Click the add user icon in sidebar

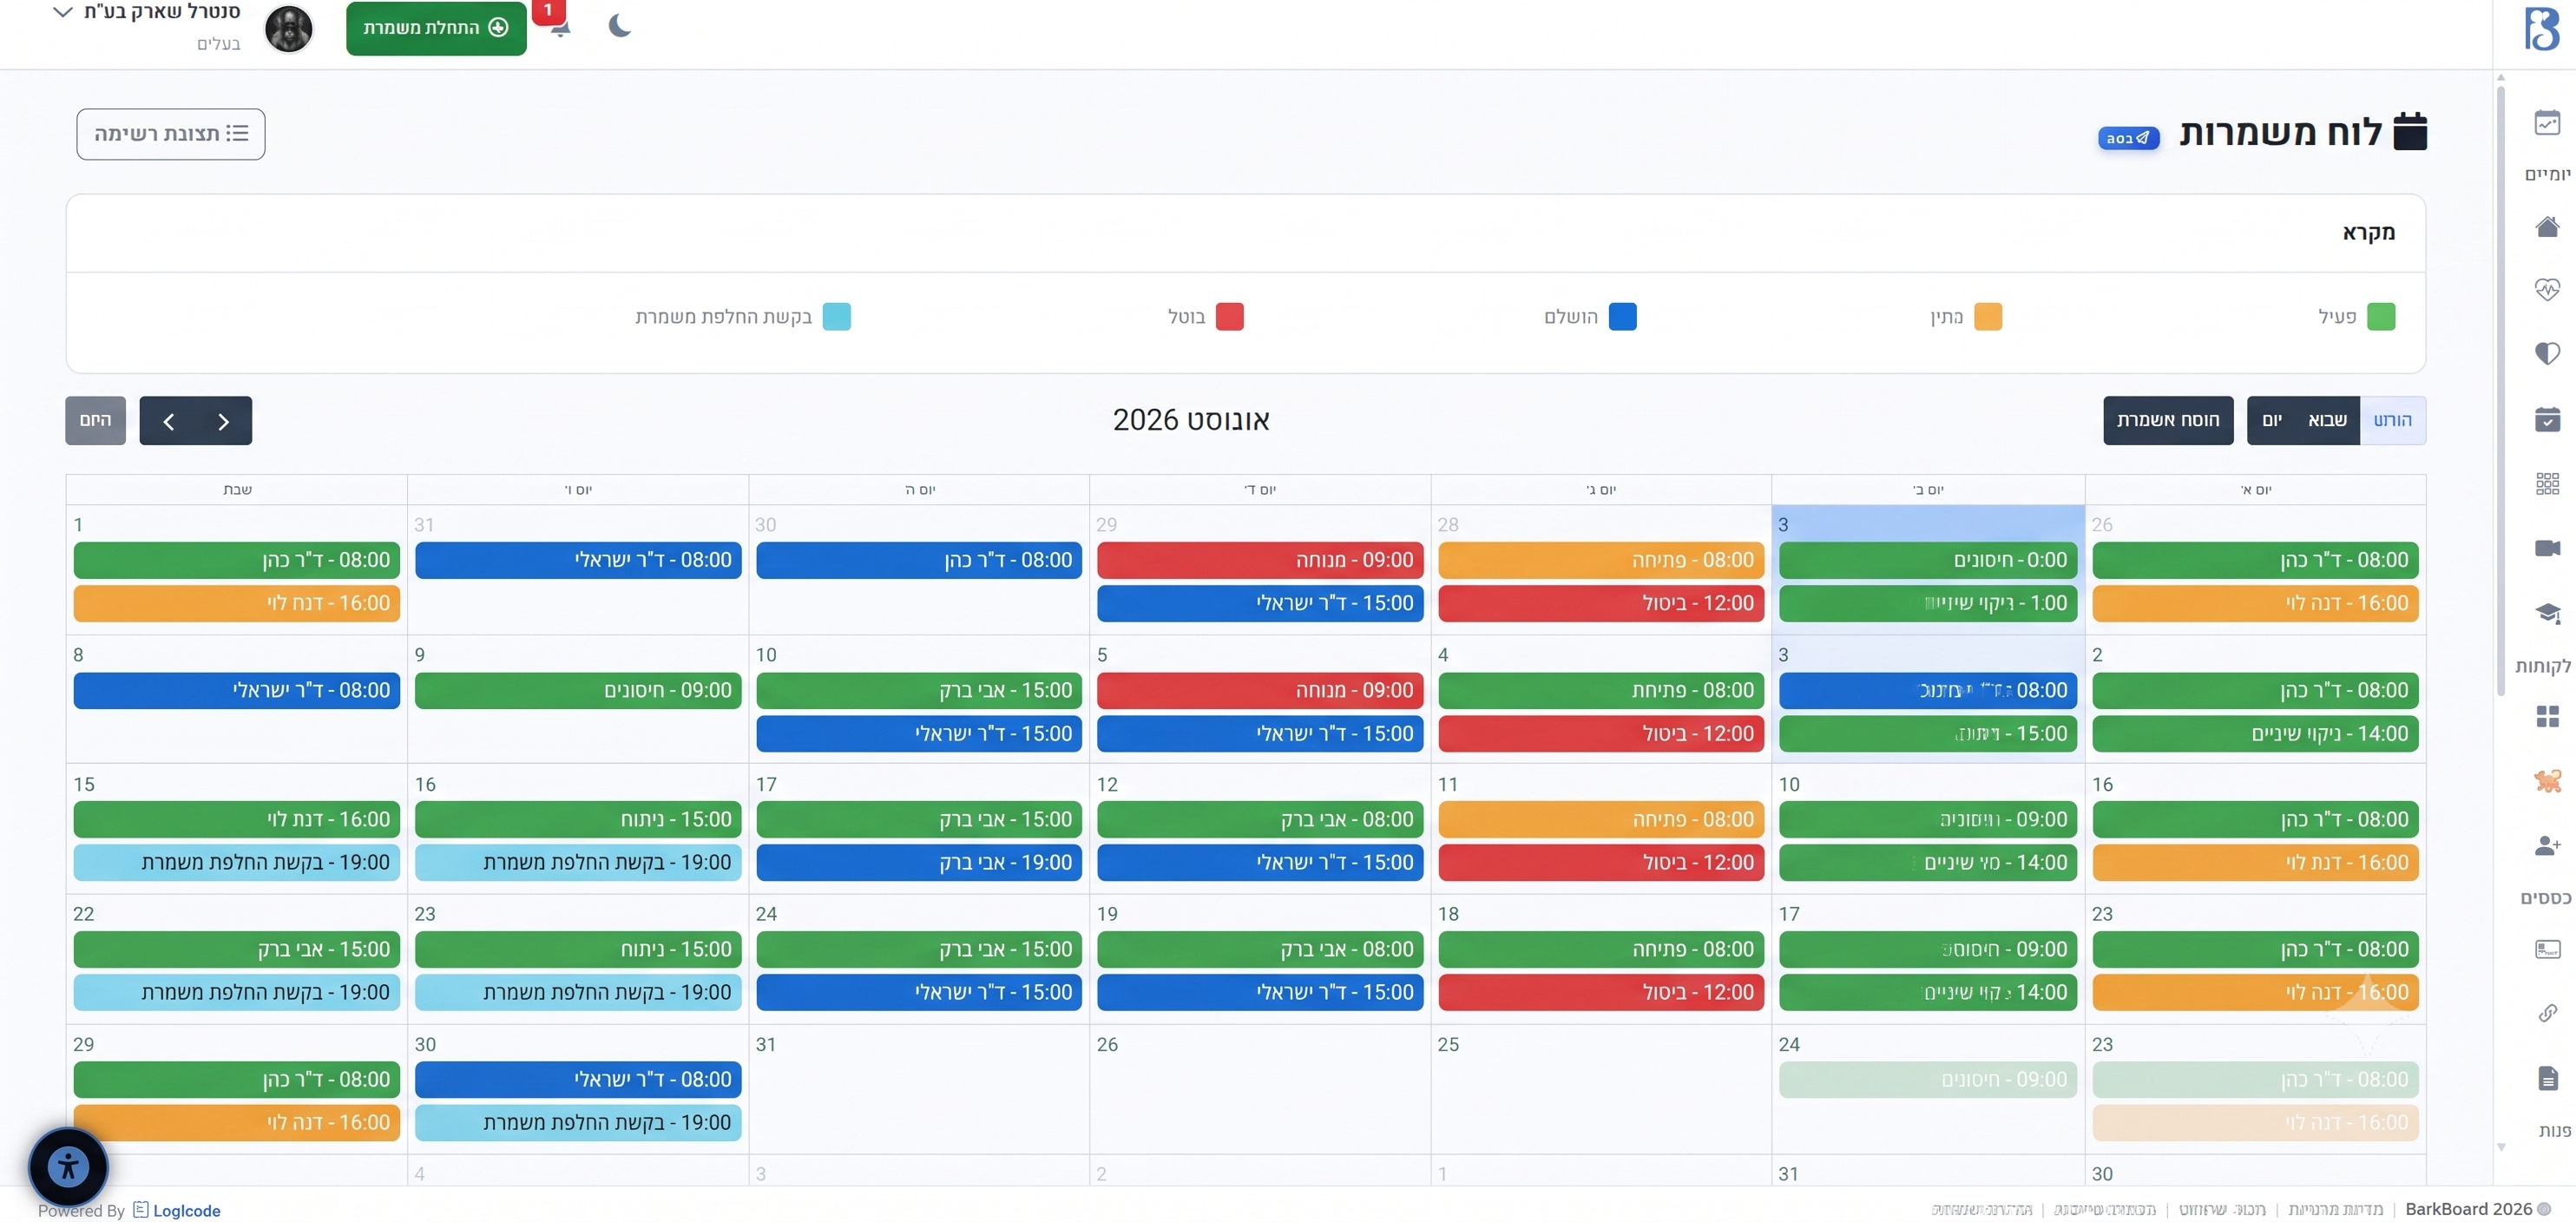pos(2547,846)
